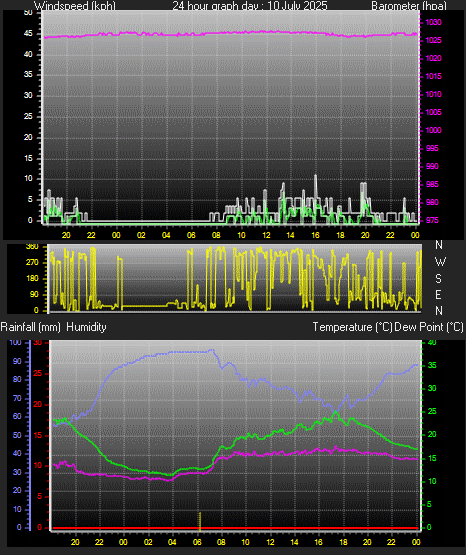Click the 360 wind direction scale value
The height and width of the screenshot is (555, 466).
pyautogui.click(x=32, y=247)
